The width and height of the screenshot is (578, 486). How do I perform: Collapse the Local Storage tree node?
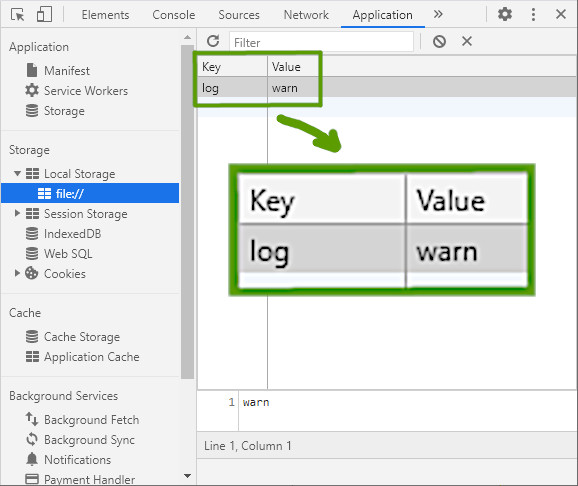[x=17, y=173]
